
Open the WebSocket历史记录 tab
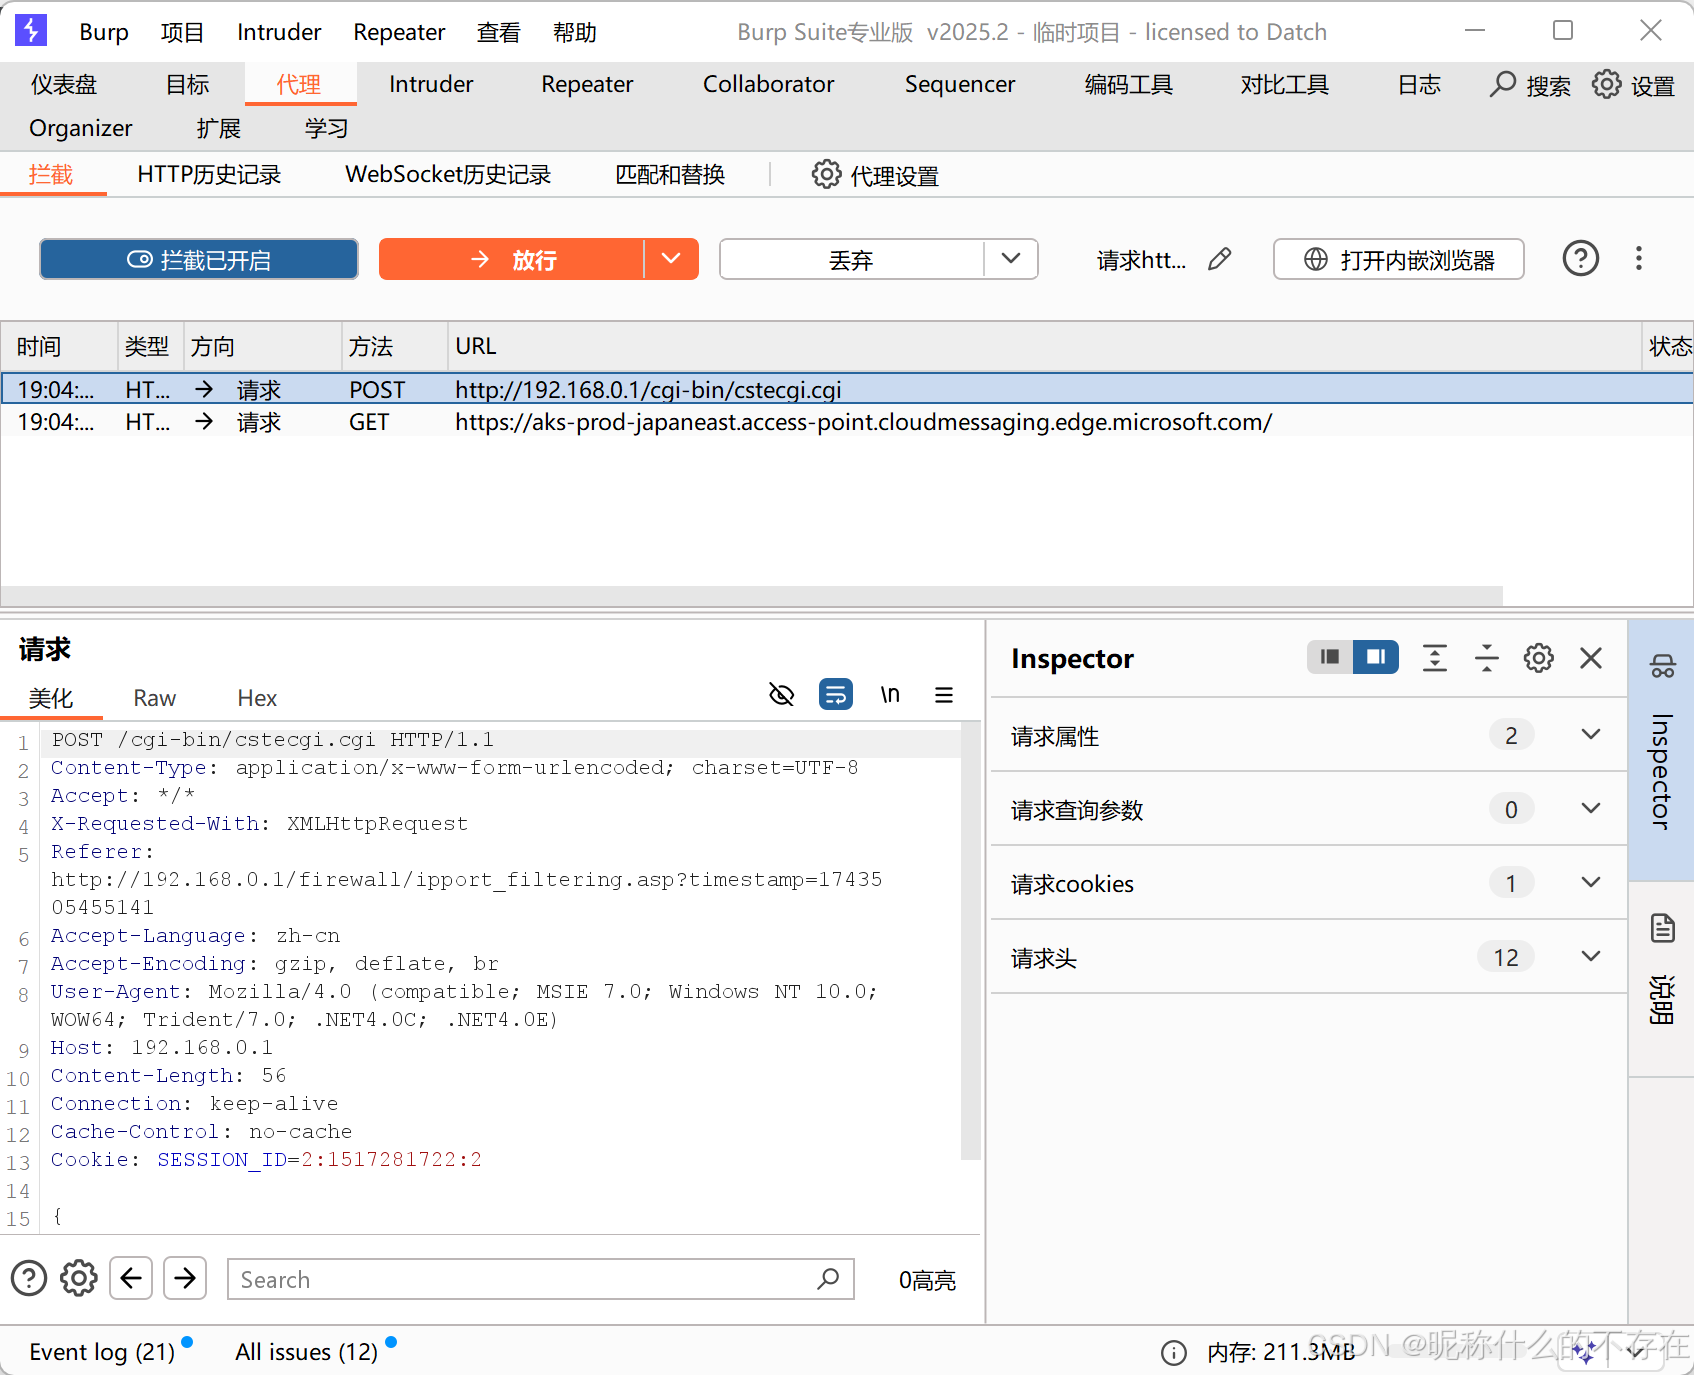448,175
